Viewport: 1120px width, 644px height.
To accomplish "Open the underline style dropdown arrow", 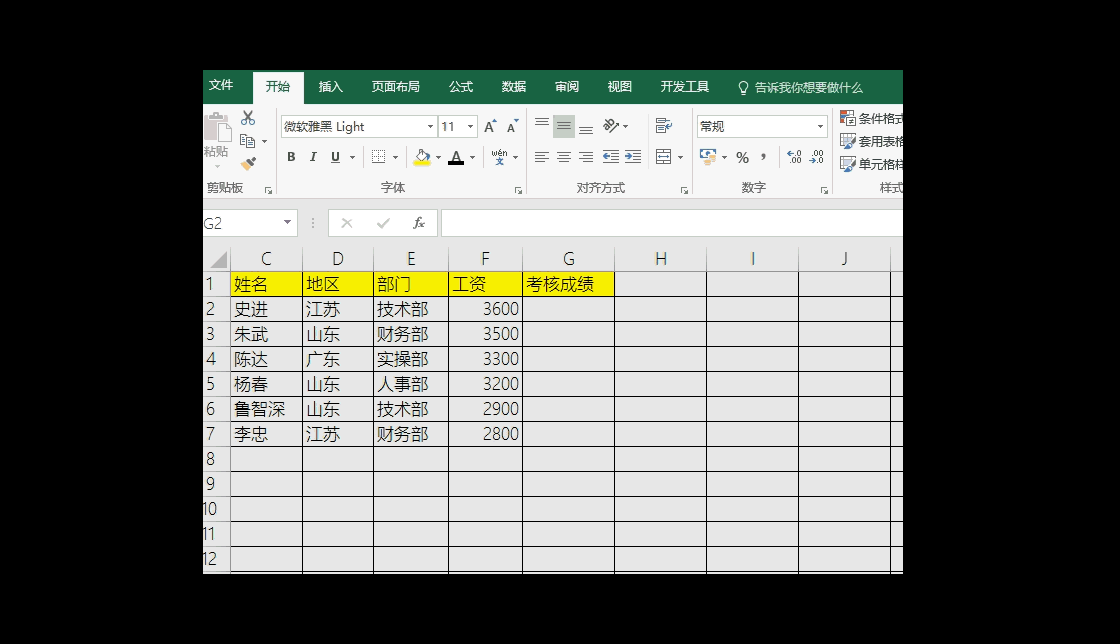I will (352, 157).
